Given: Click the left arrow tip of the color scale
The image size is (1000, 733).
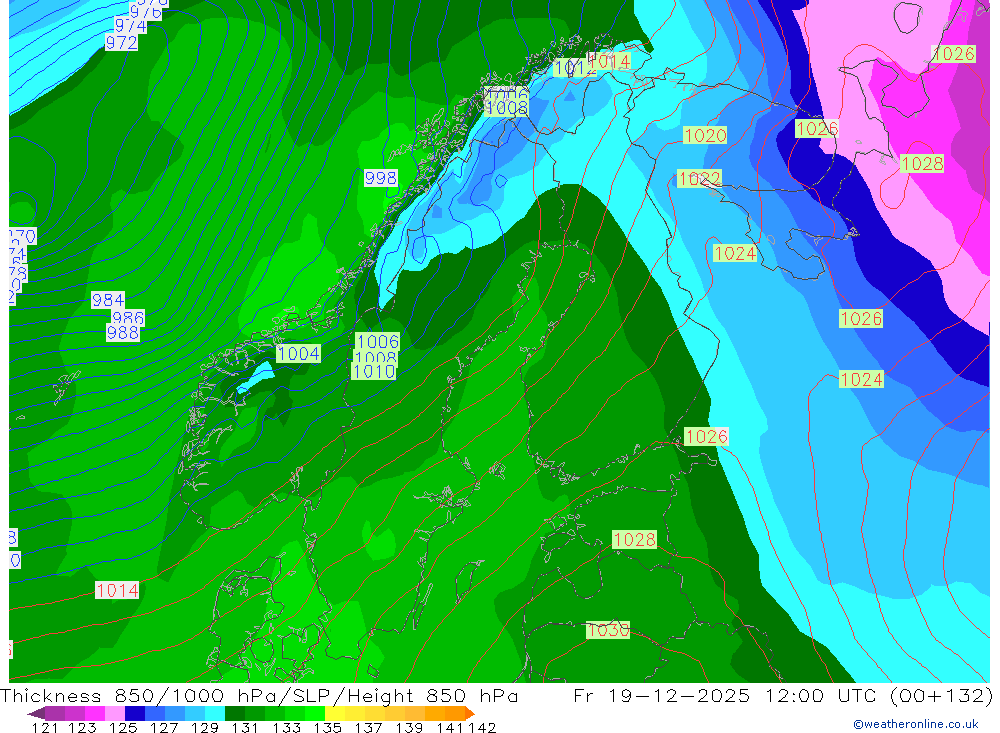Looking at the screenshot, I should tap(36, 713).
